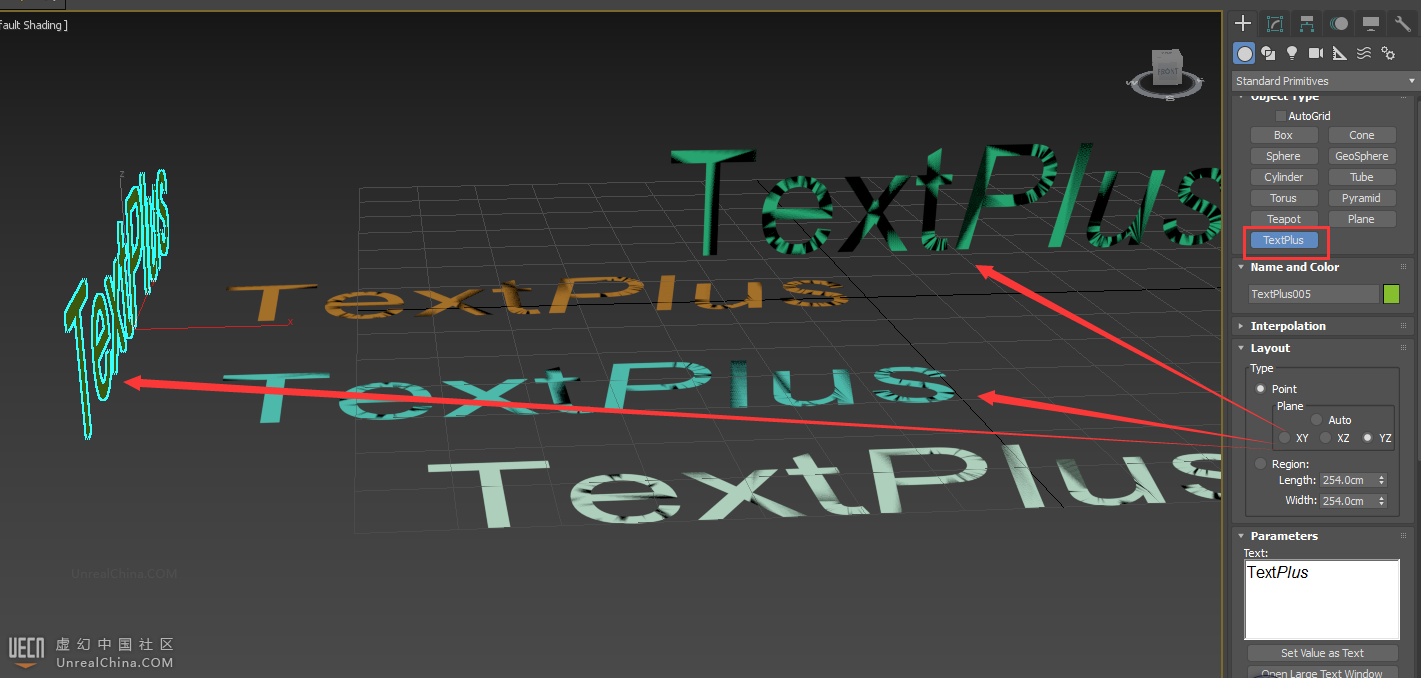Toggle the TextPlus object button
The width and height of the screenshot is (1421, 678).
(1283, 240)
